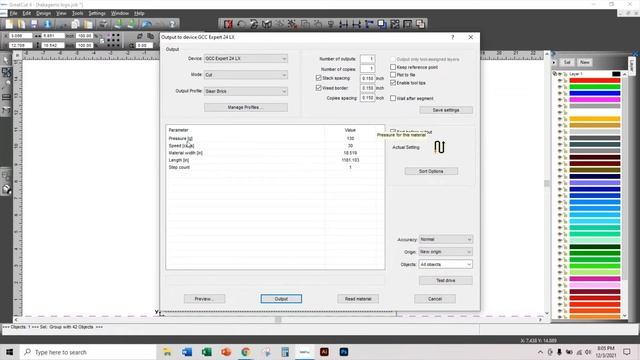Screen dimensions: 640x360
Task: Open the Settings menu
Action: 97,13
